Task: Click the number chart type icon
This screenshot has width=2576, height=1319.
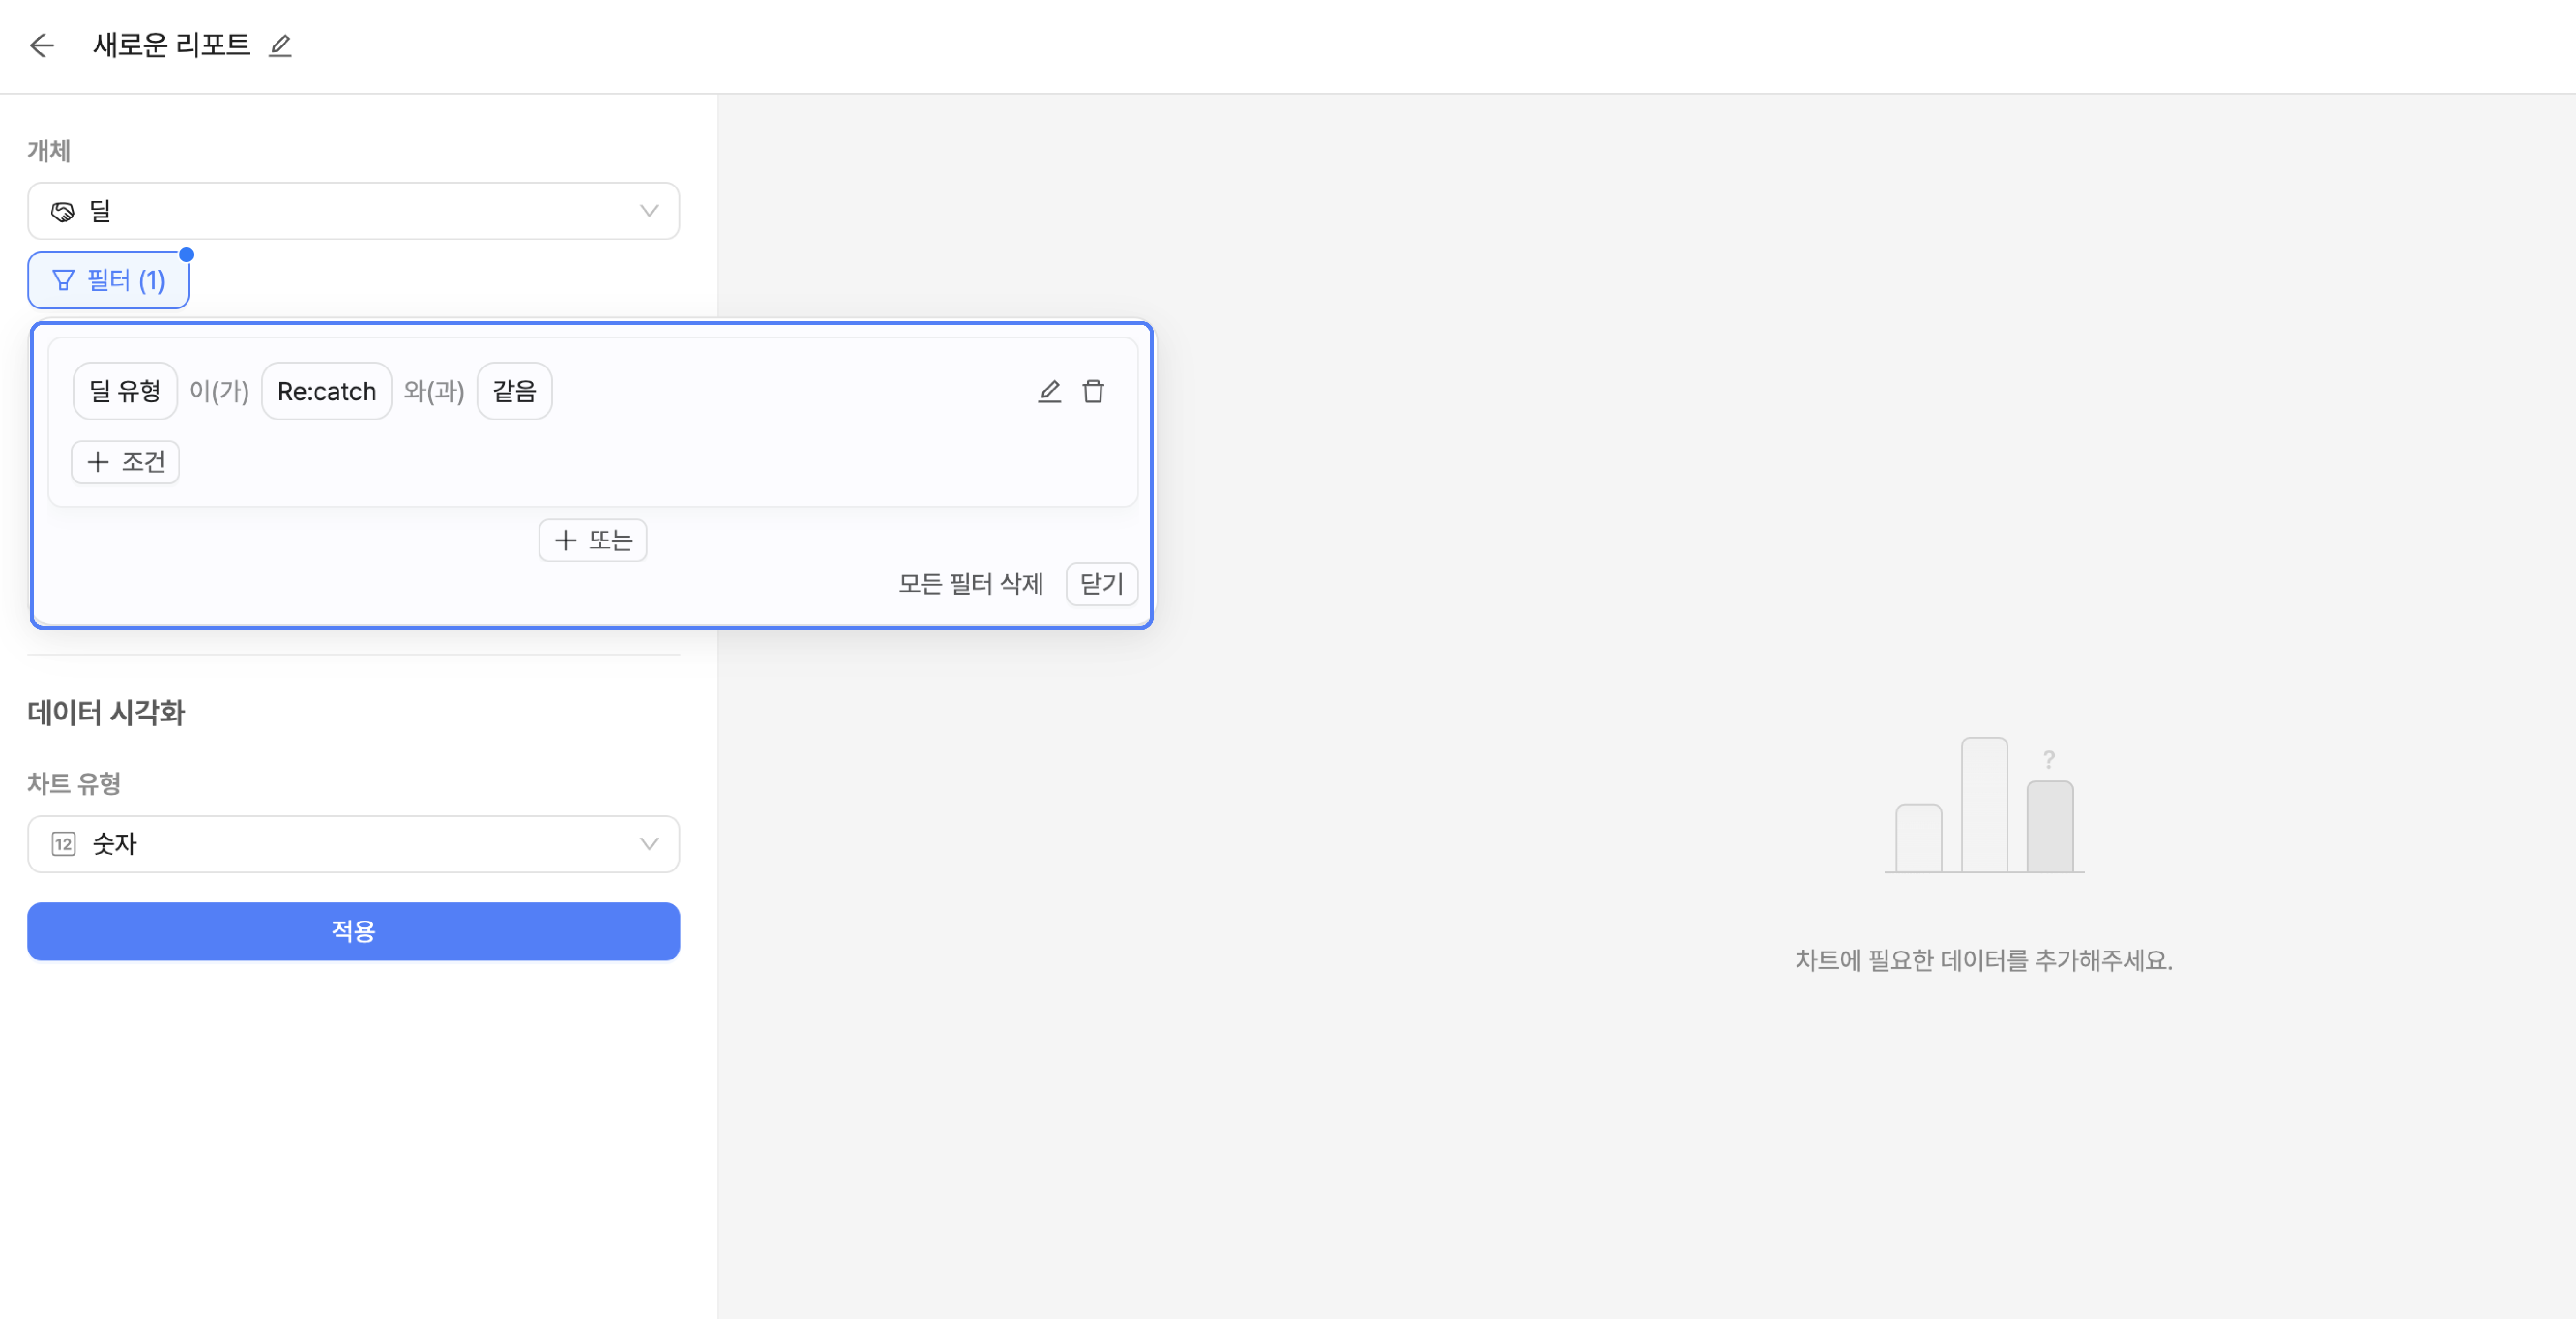Action: tap(63, 844)
